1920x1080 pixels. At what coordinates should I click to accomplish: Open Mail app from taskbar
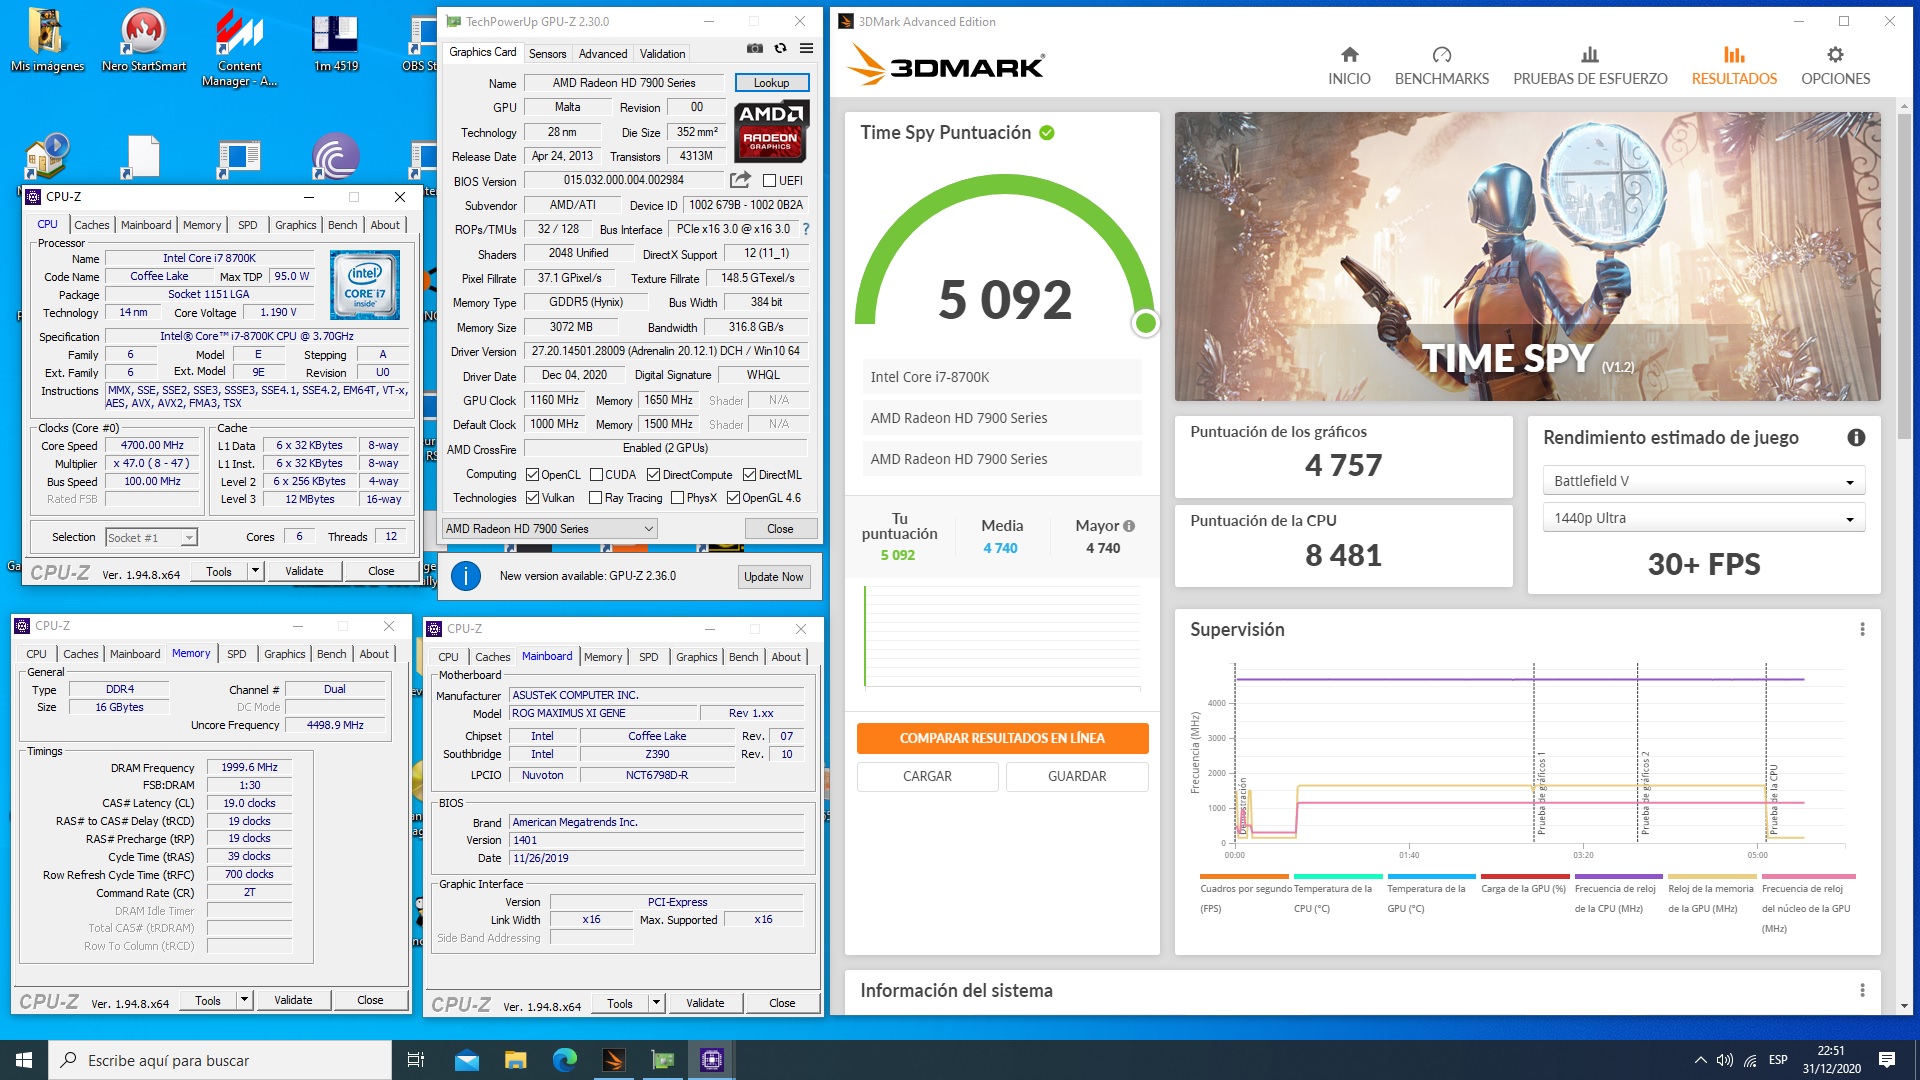[467, 1060]
